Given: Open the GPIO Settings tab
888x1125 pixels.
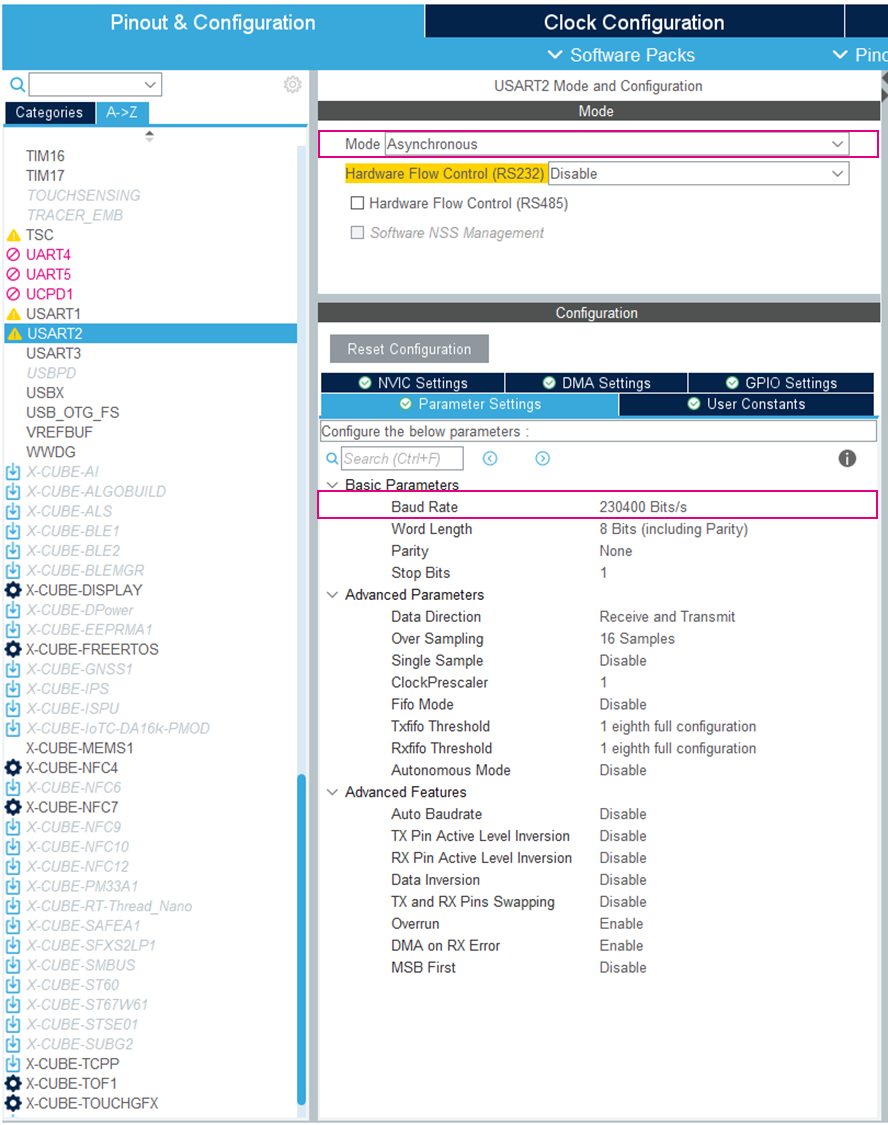Looking at the screenshot, I should tap(781, 383).
